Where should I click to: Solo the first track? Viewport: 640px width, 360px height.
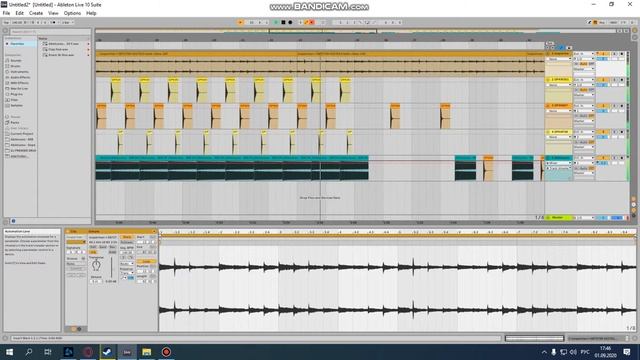pyautogui.click(x=615, y=54)
